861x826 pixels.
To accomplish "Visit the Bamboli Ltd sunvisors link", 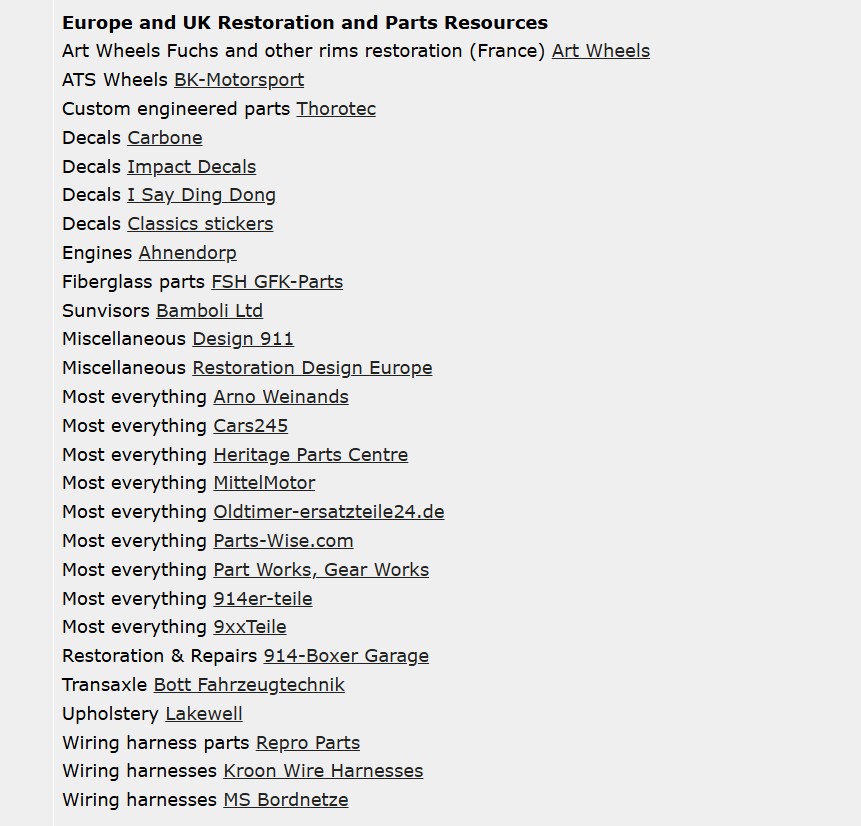I will click(x=209, y=311).
